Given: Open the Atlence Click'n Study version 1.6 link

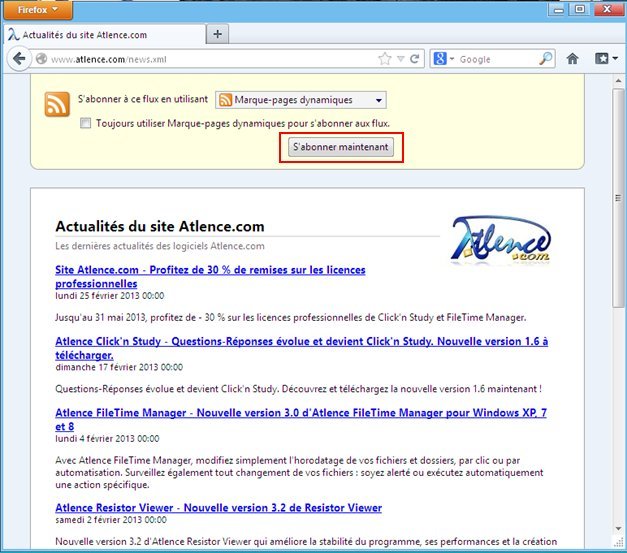Looking at the screenshot, I should coord(302,348).
